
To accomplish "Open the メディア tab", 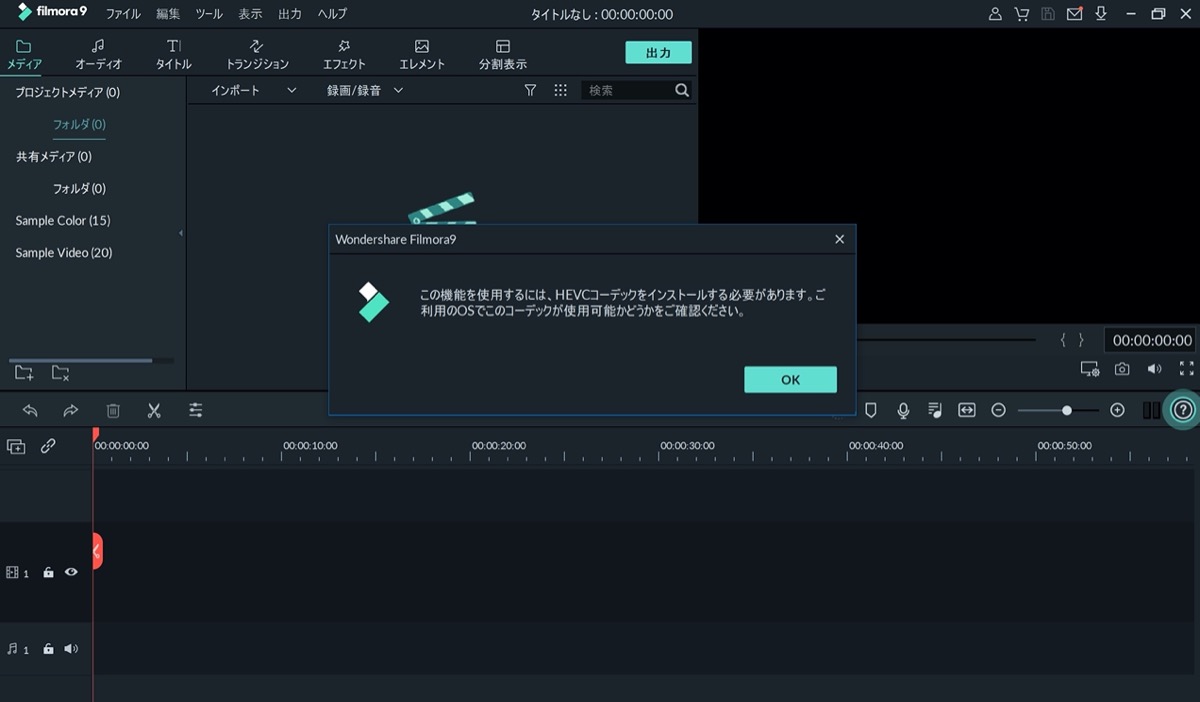I will (24, 54).
